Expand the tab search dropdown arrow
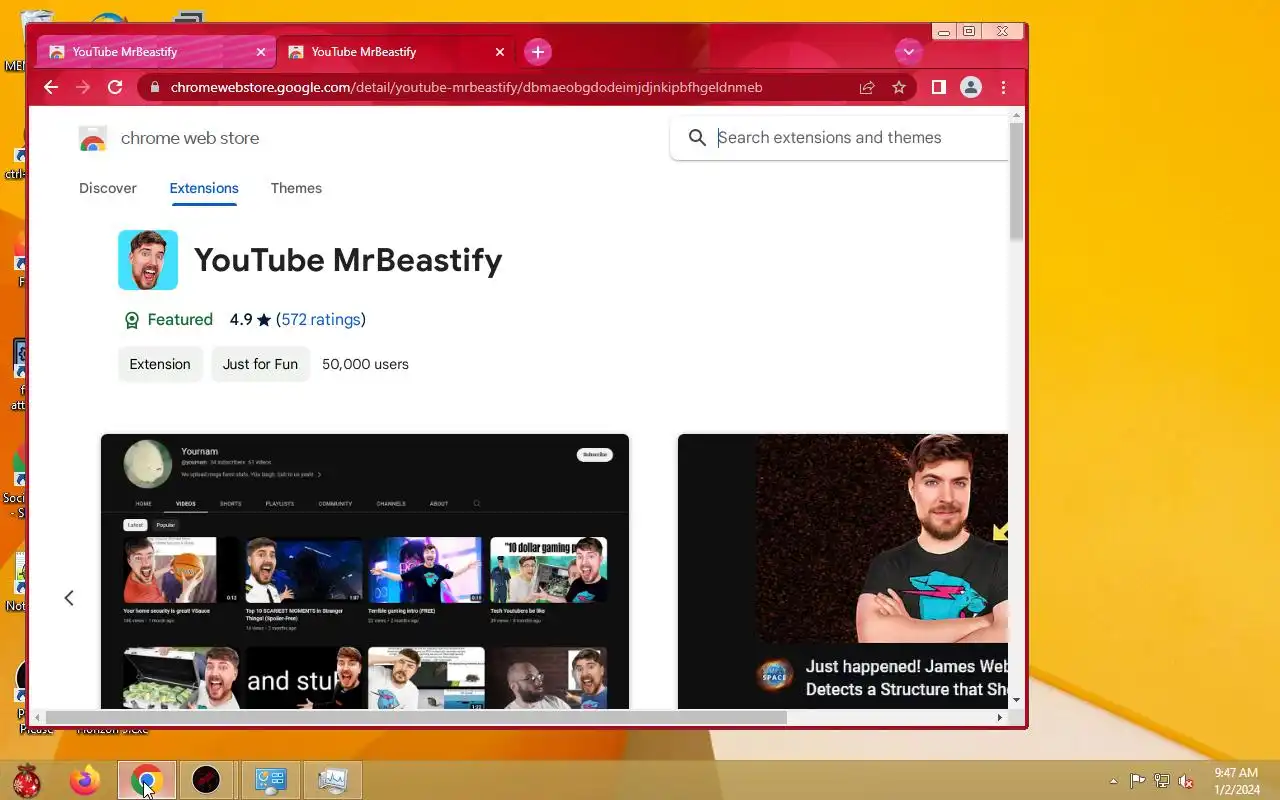The height and width of the screenshot is (800, 1280). (x=908, y=51)
